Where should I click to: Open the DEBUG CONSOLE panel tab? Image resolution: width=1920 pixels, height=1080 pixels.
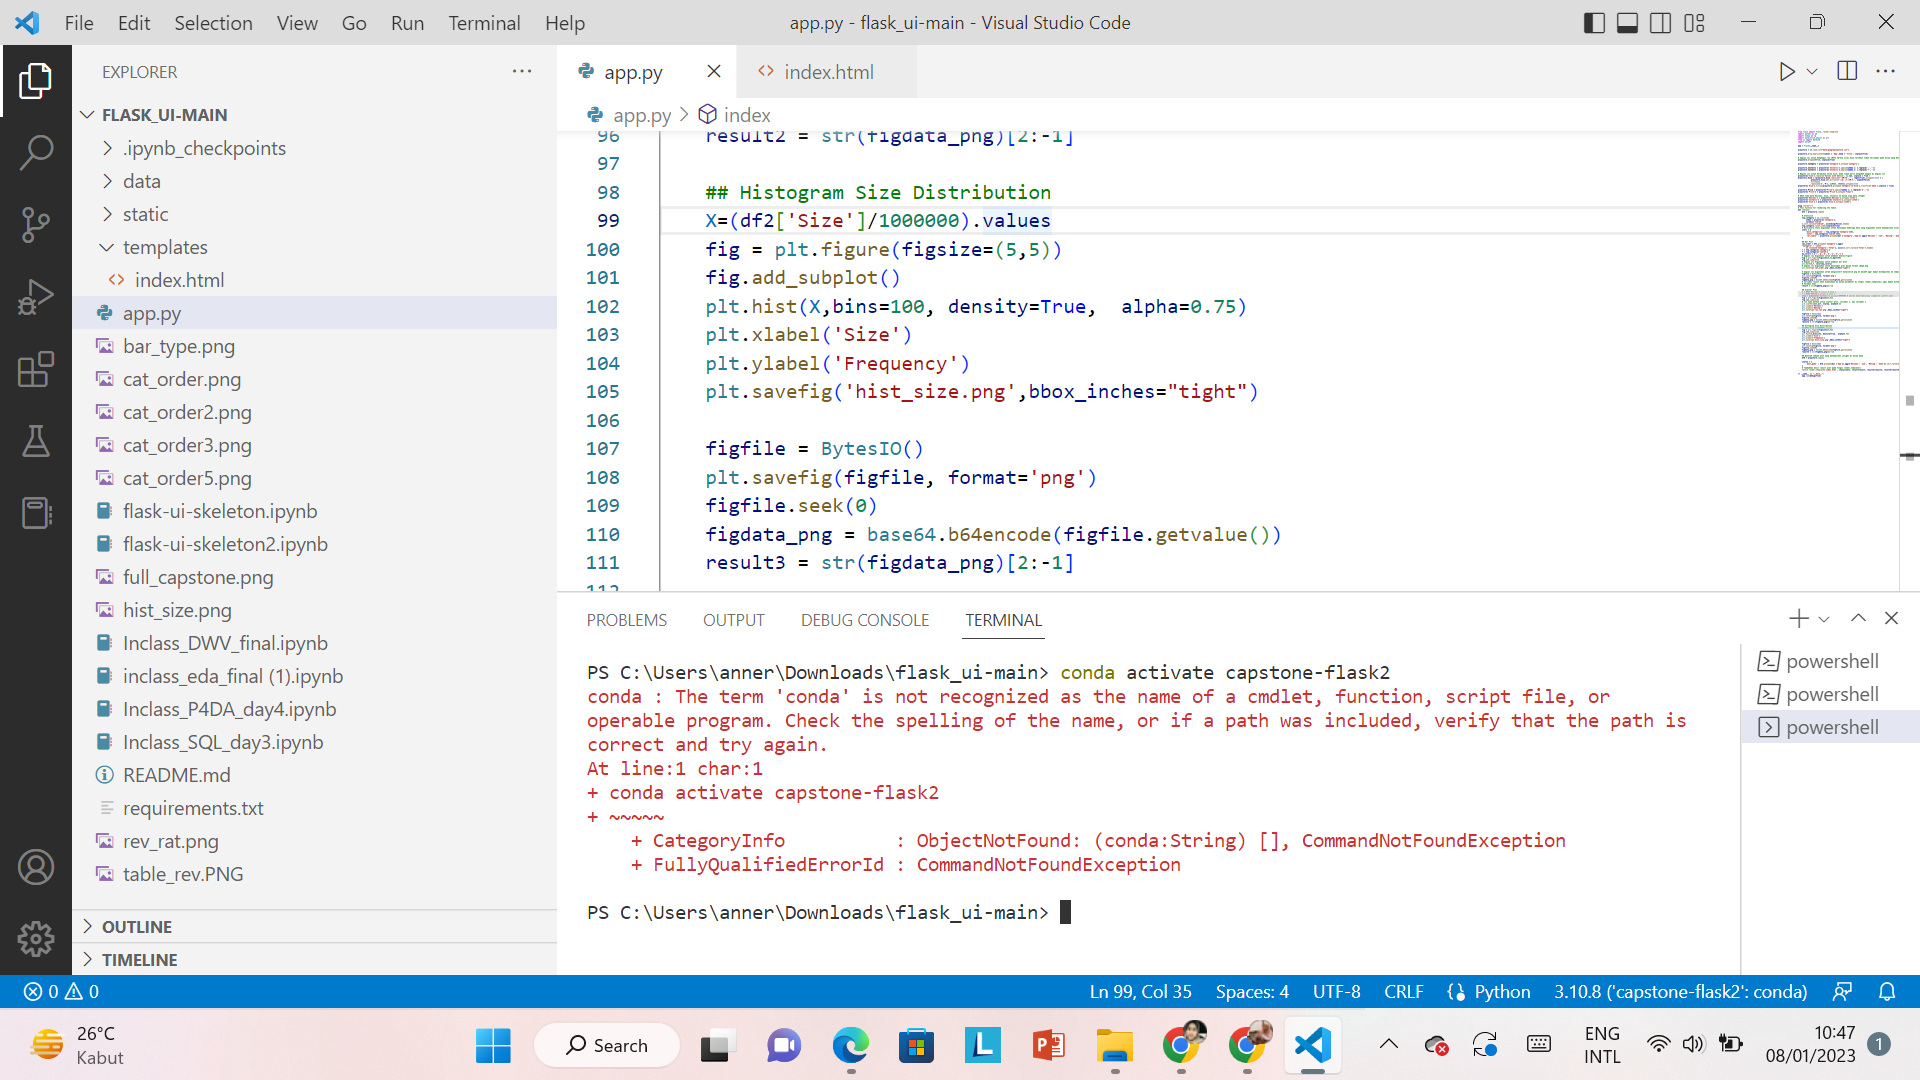tap(864, 620)
